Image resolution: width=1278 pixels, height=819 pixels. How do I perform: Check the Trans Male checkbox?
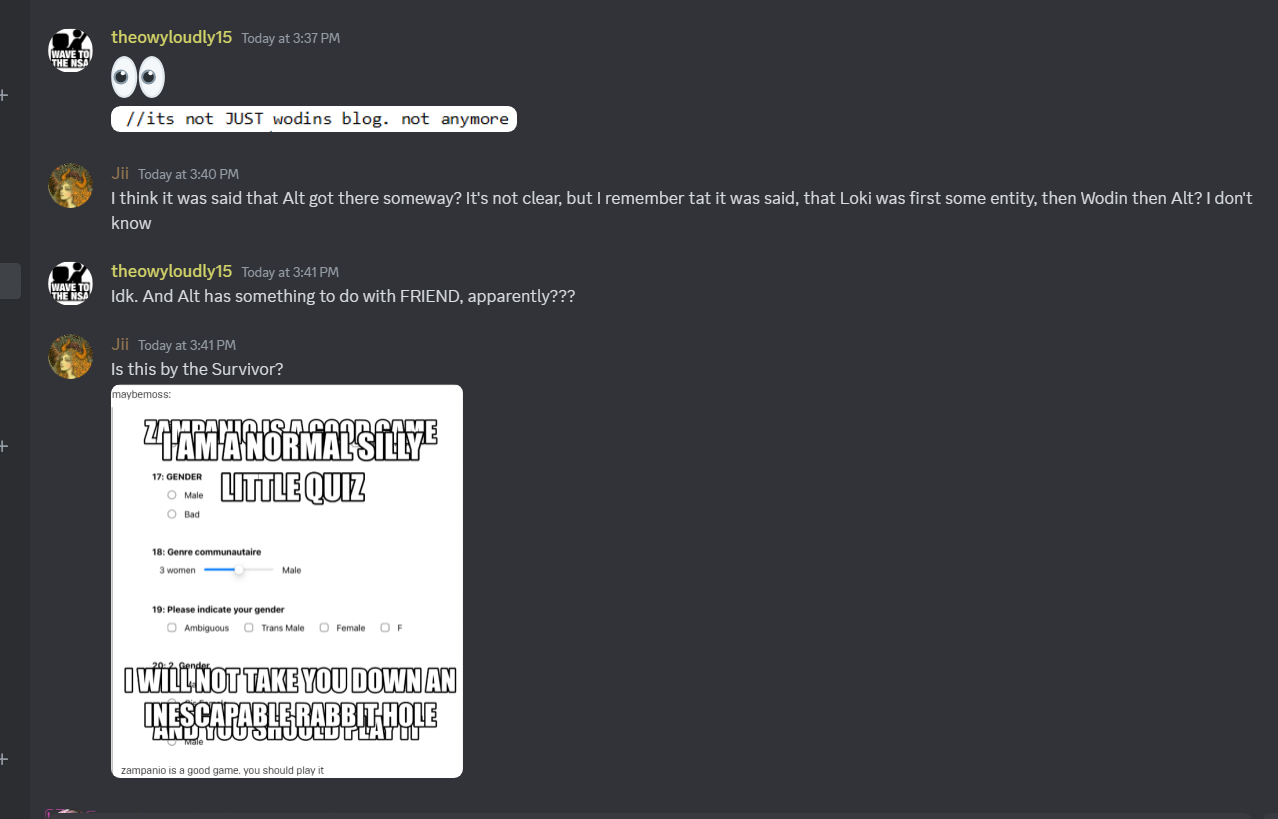(249, 628)
